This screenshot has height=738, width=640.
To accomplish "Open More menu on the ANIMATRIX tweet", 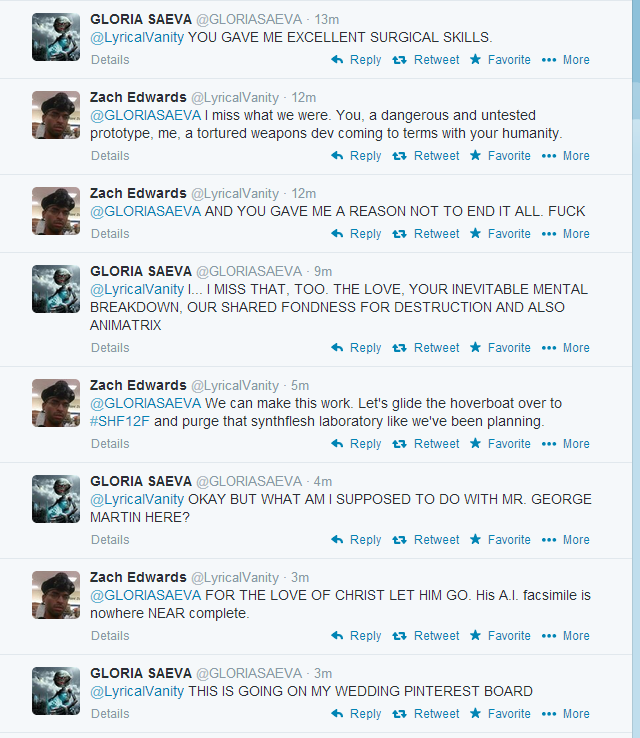I will [x=566, y=348].
